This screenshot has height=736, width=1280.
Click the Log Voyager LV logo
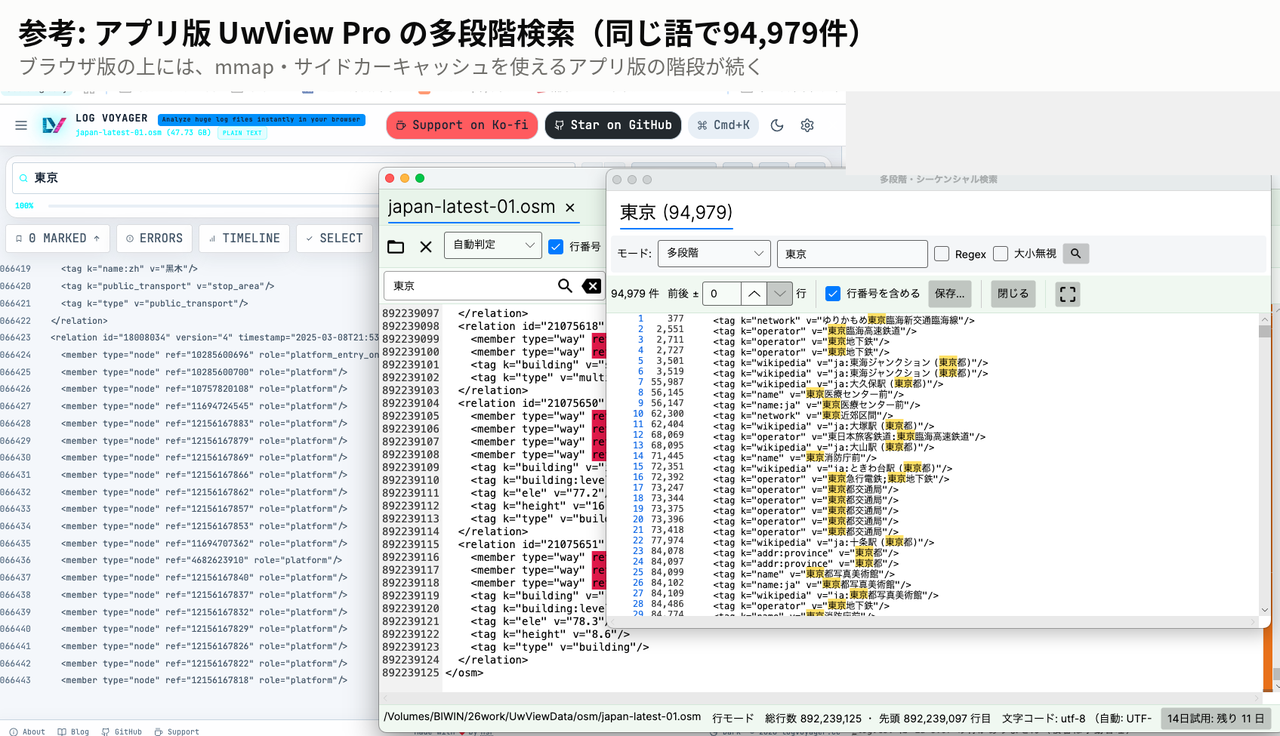point(54,125)
